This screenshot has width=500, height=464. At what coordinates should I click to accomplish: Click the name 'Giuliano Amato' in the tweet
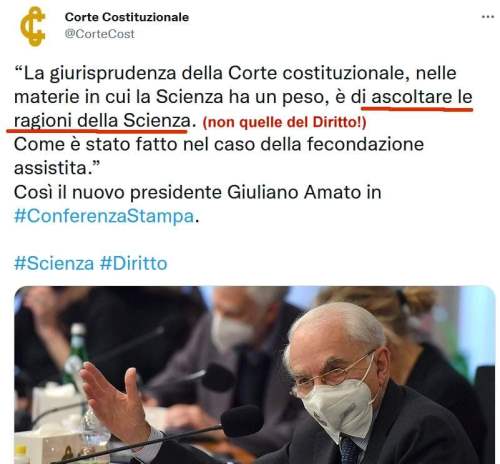point(294,192)
